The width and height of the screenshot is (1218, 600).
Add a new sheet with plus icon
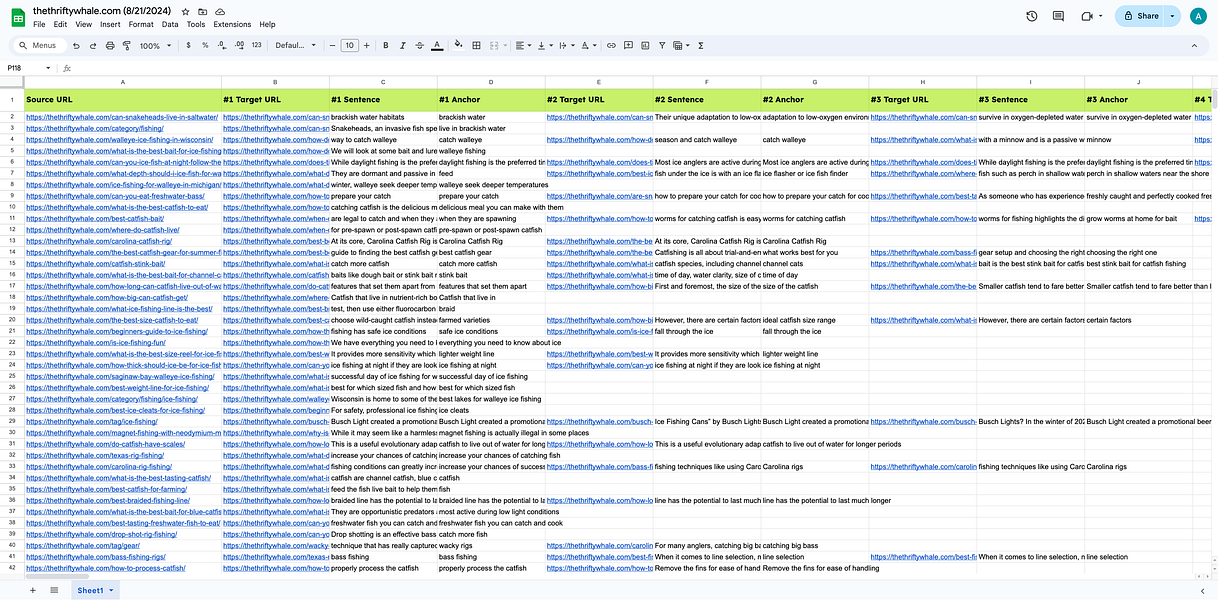pos(32,590)
